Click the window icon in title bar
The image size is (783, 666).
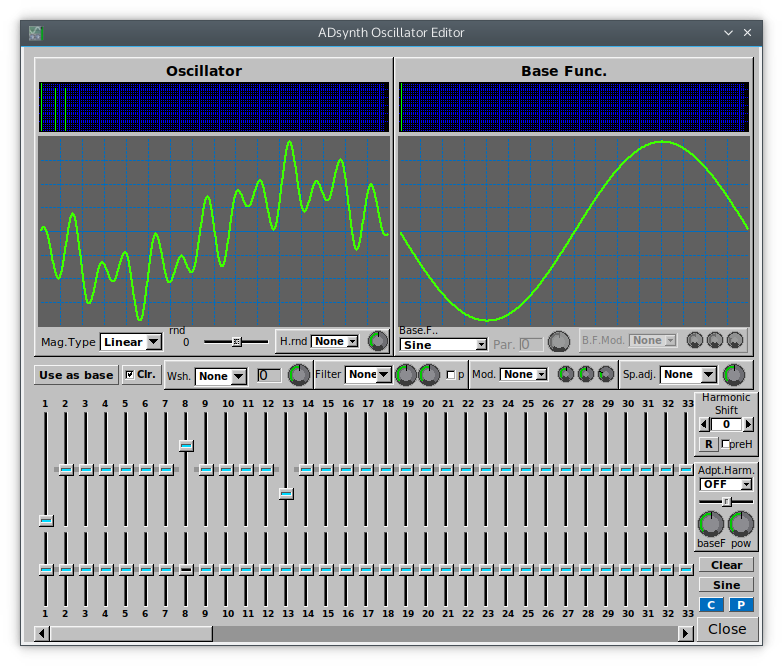35,33
